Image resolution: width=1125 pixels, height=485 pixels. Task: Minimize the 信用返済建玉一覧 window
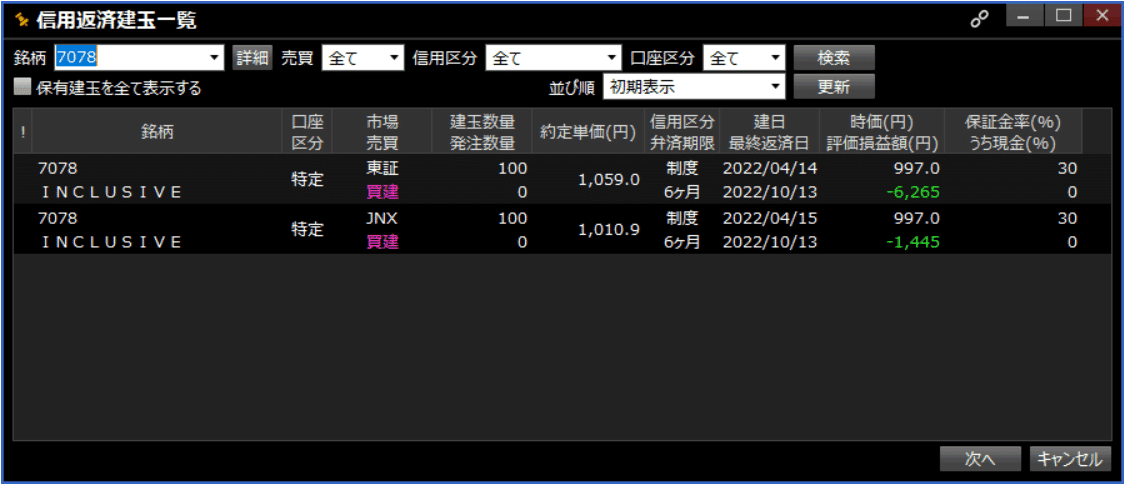[1024, 15]
